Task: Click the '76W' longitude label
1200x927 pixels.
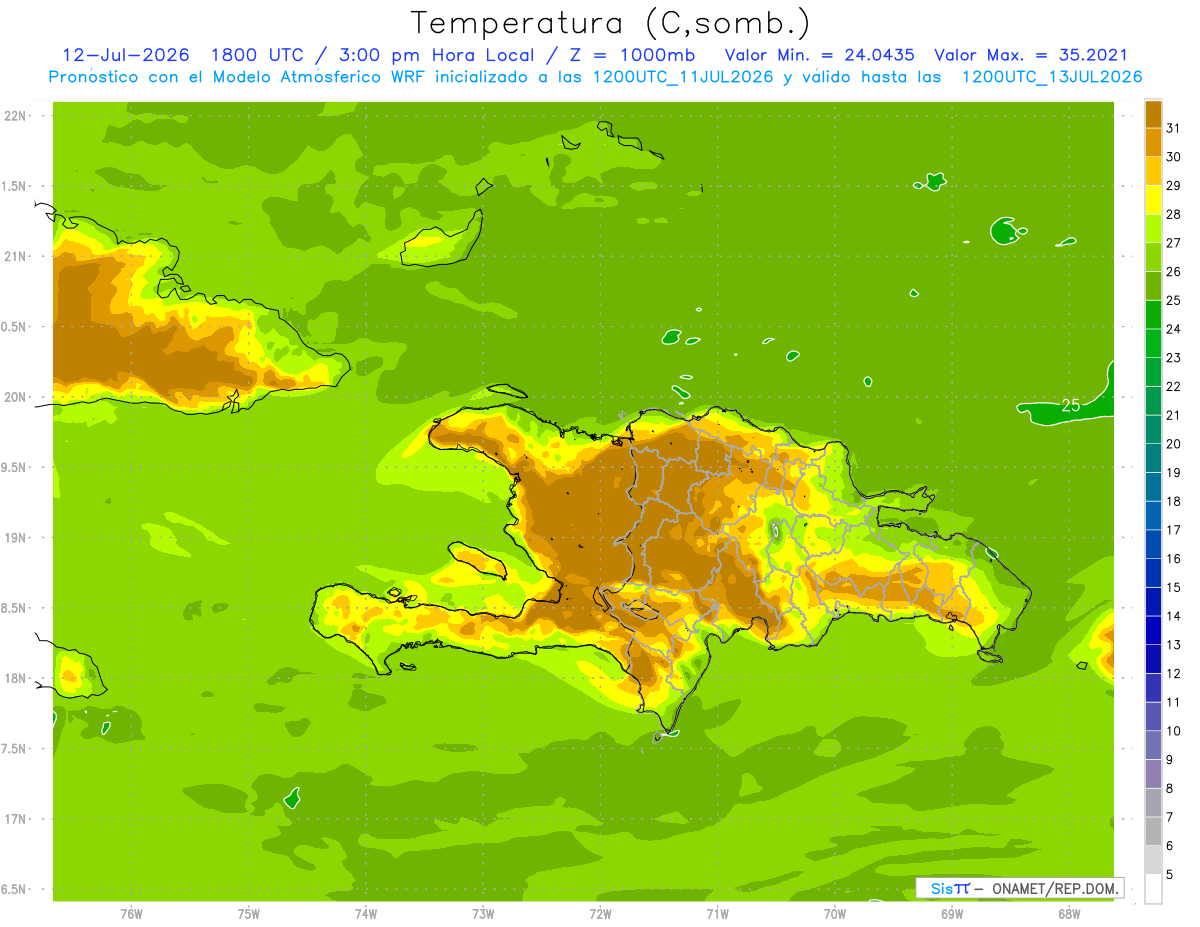Action: (131, 913)
